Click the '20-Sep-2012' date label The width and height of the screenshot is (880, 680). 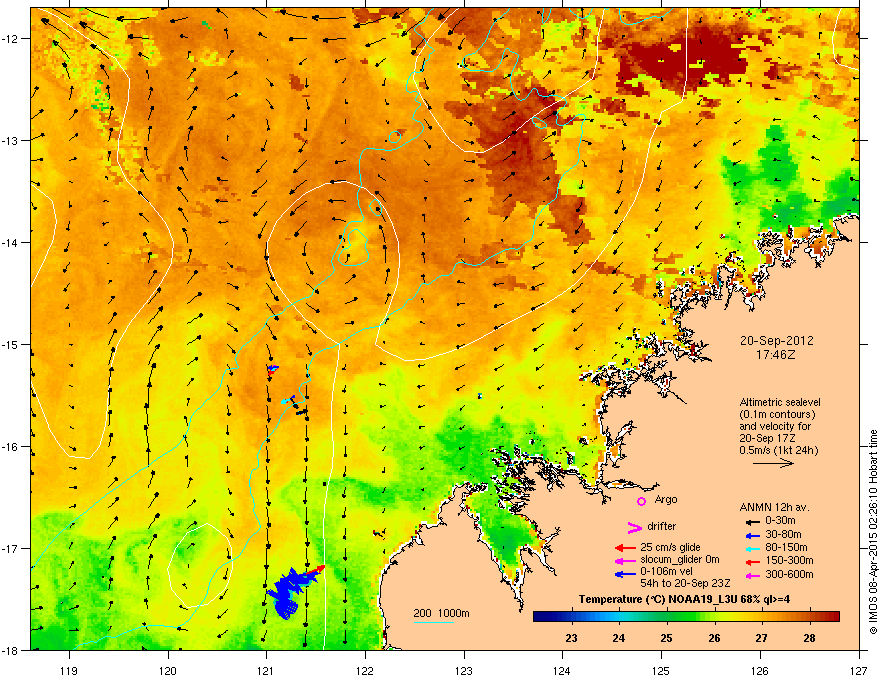[x=776, y=341]
